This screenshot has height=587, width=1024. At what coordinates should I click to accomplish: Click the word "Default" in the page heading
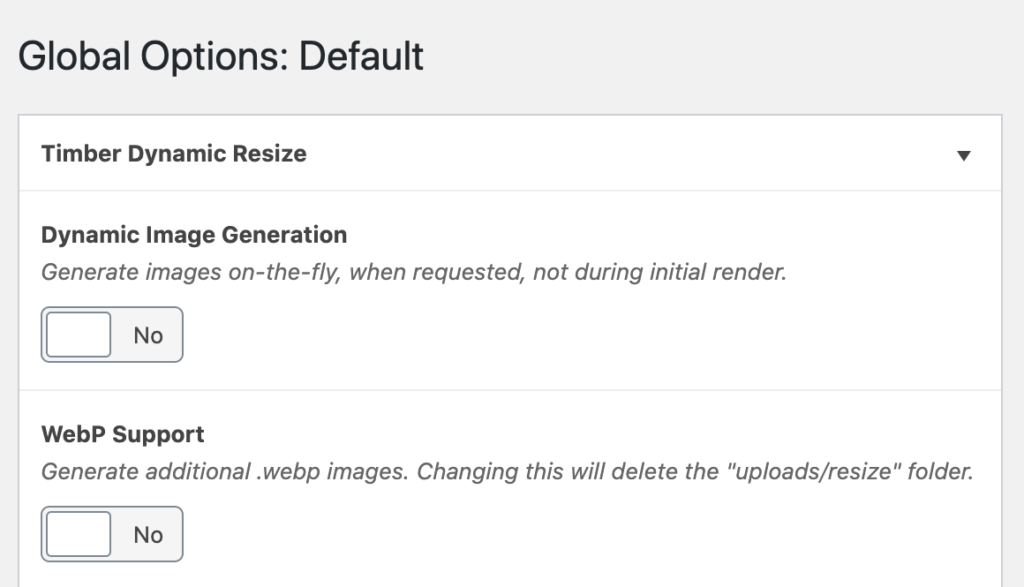(361, 55)
